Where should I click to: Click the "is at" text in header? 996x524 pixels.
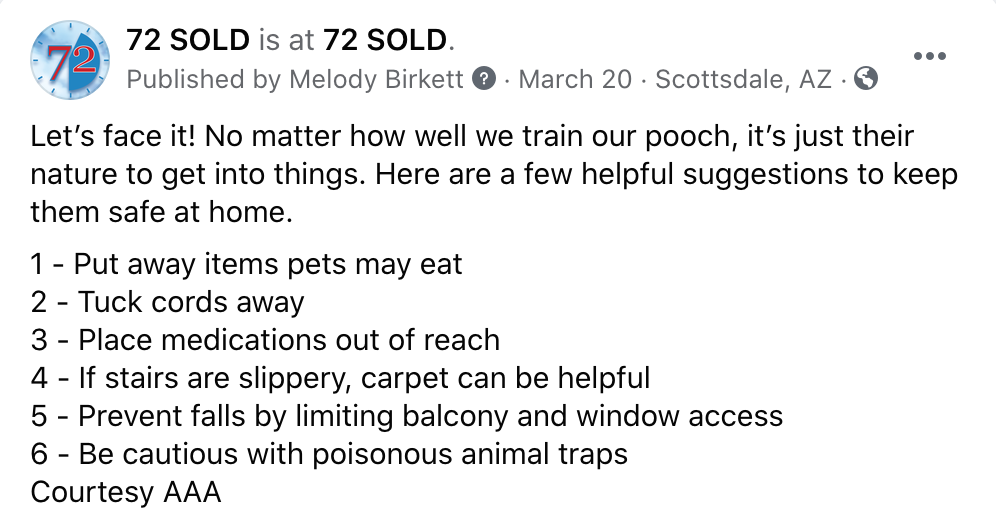point(286,41)
